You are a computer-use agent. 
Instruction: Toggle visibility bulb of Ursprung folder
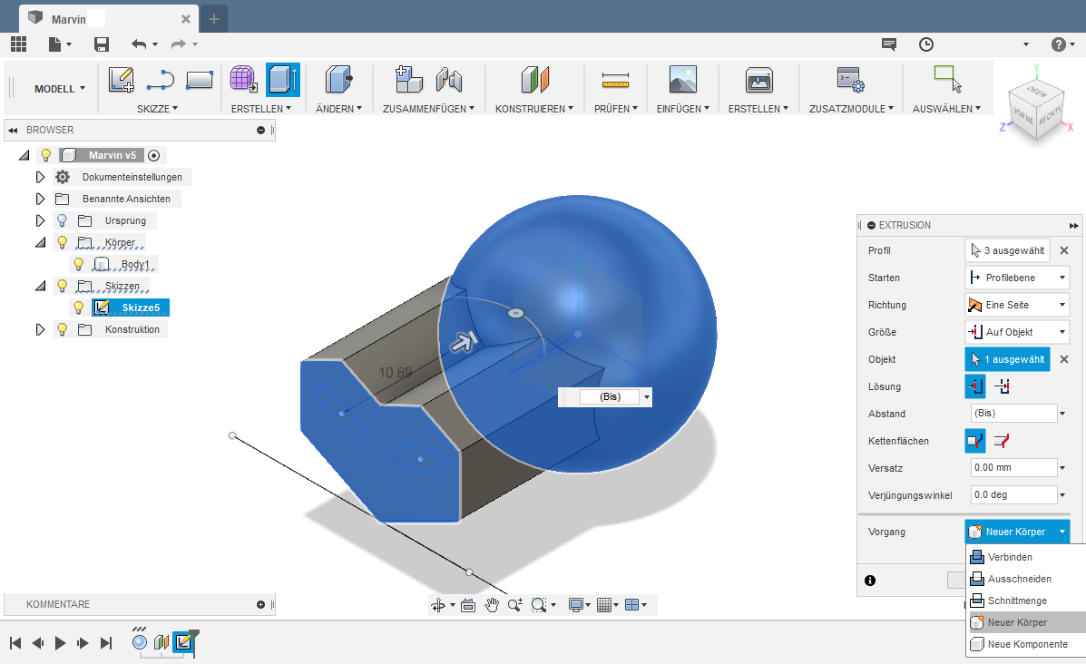tap(62, 220)
